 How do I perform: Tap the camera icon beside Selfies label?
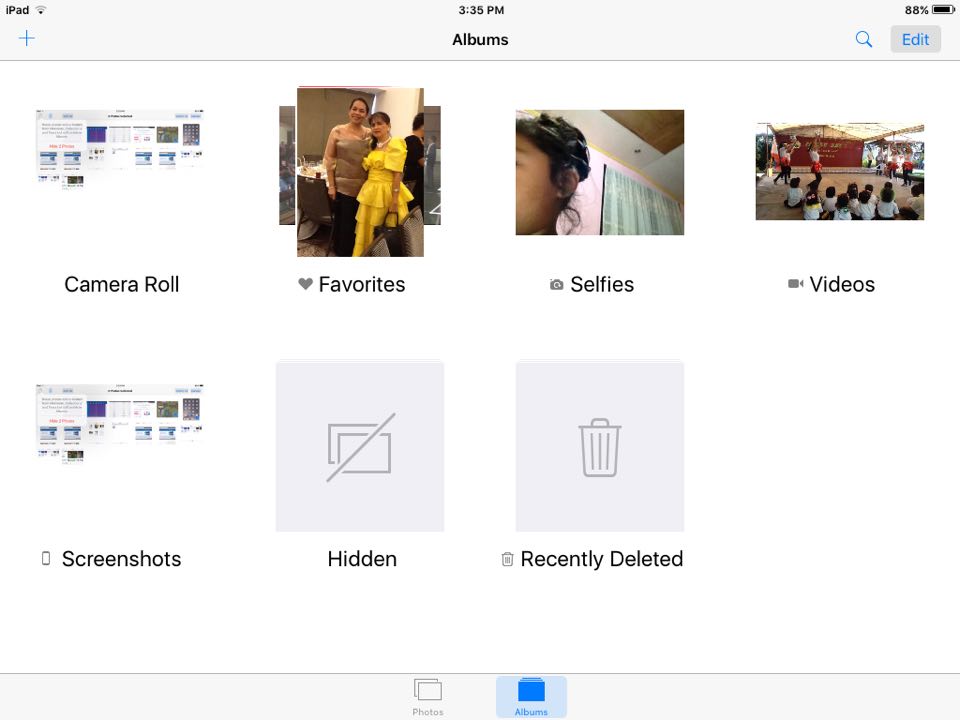556,284
